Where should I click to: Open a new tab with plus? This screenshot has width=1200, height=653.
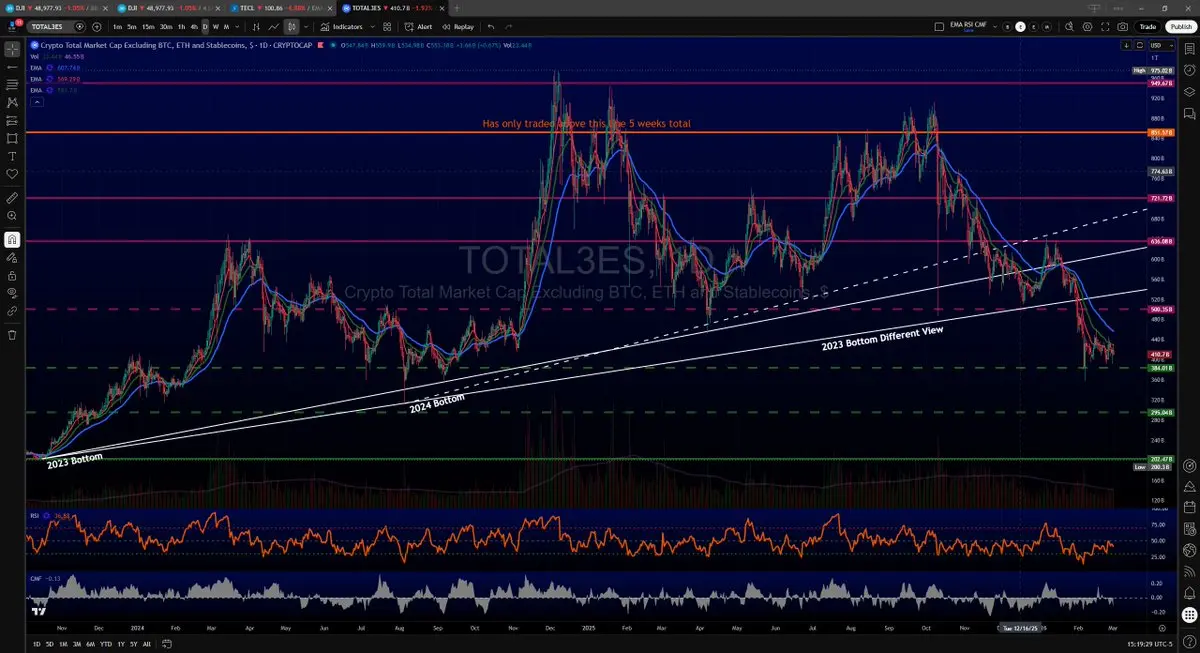(x=457, y=7)
